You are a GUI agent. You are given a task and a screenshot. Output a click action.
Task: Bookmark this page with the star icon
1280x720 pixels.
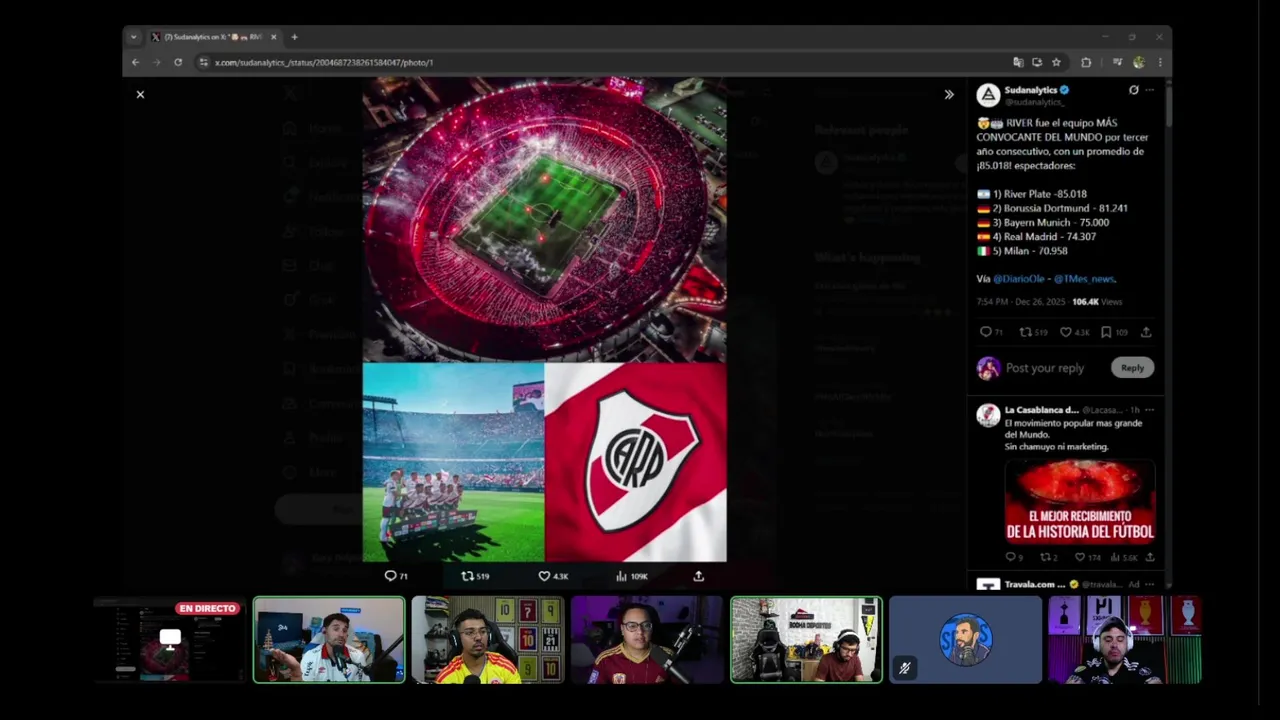[1056, 62]
